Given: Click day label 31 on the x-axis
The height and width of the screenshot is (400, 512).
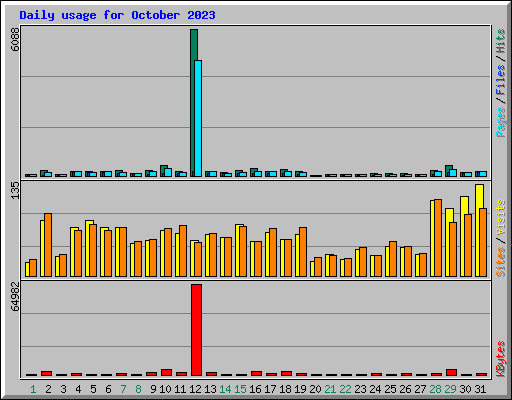Looking at the screenshot, I should click(480, 389).
